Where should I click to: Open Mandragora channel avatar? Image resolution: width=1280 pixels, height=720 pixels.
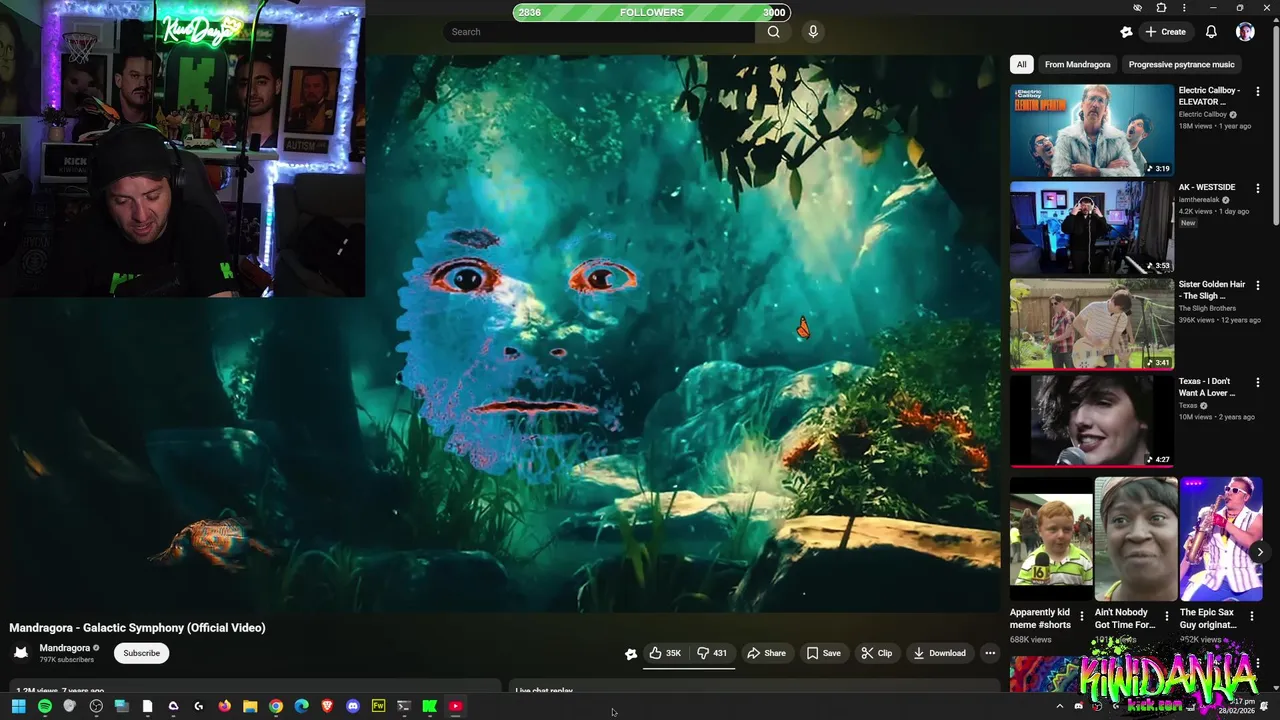pyautogui.click(x=21, y=653)
